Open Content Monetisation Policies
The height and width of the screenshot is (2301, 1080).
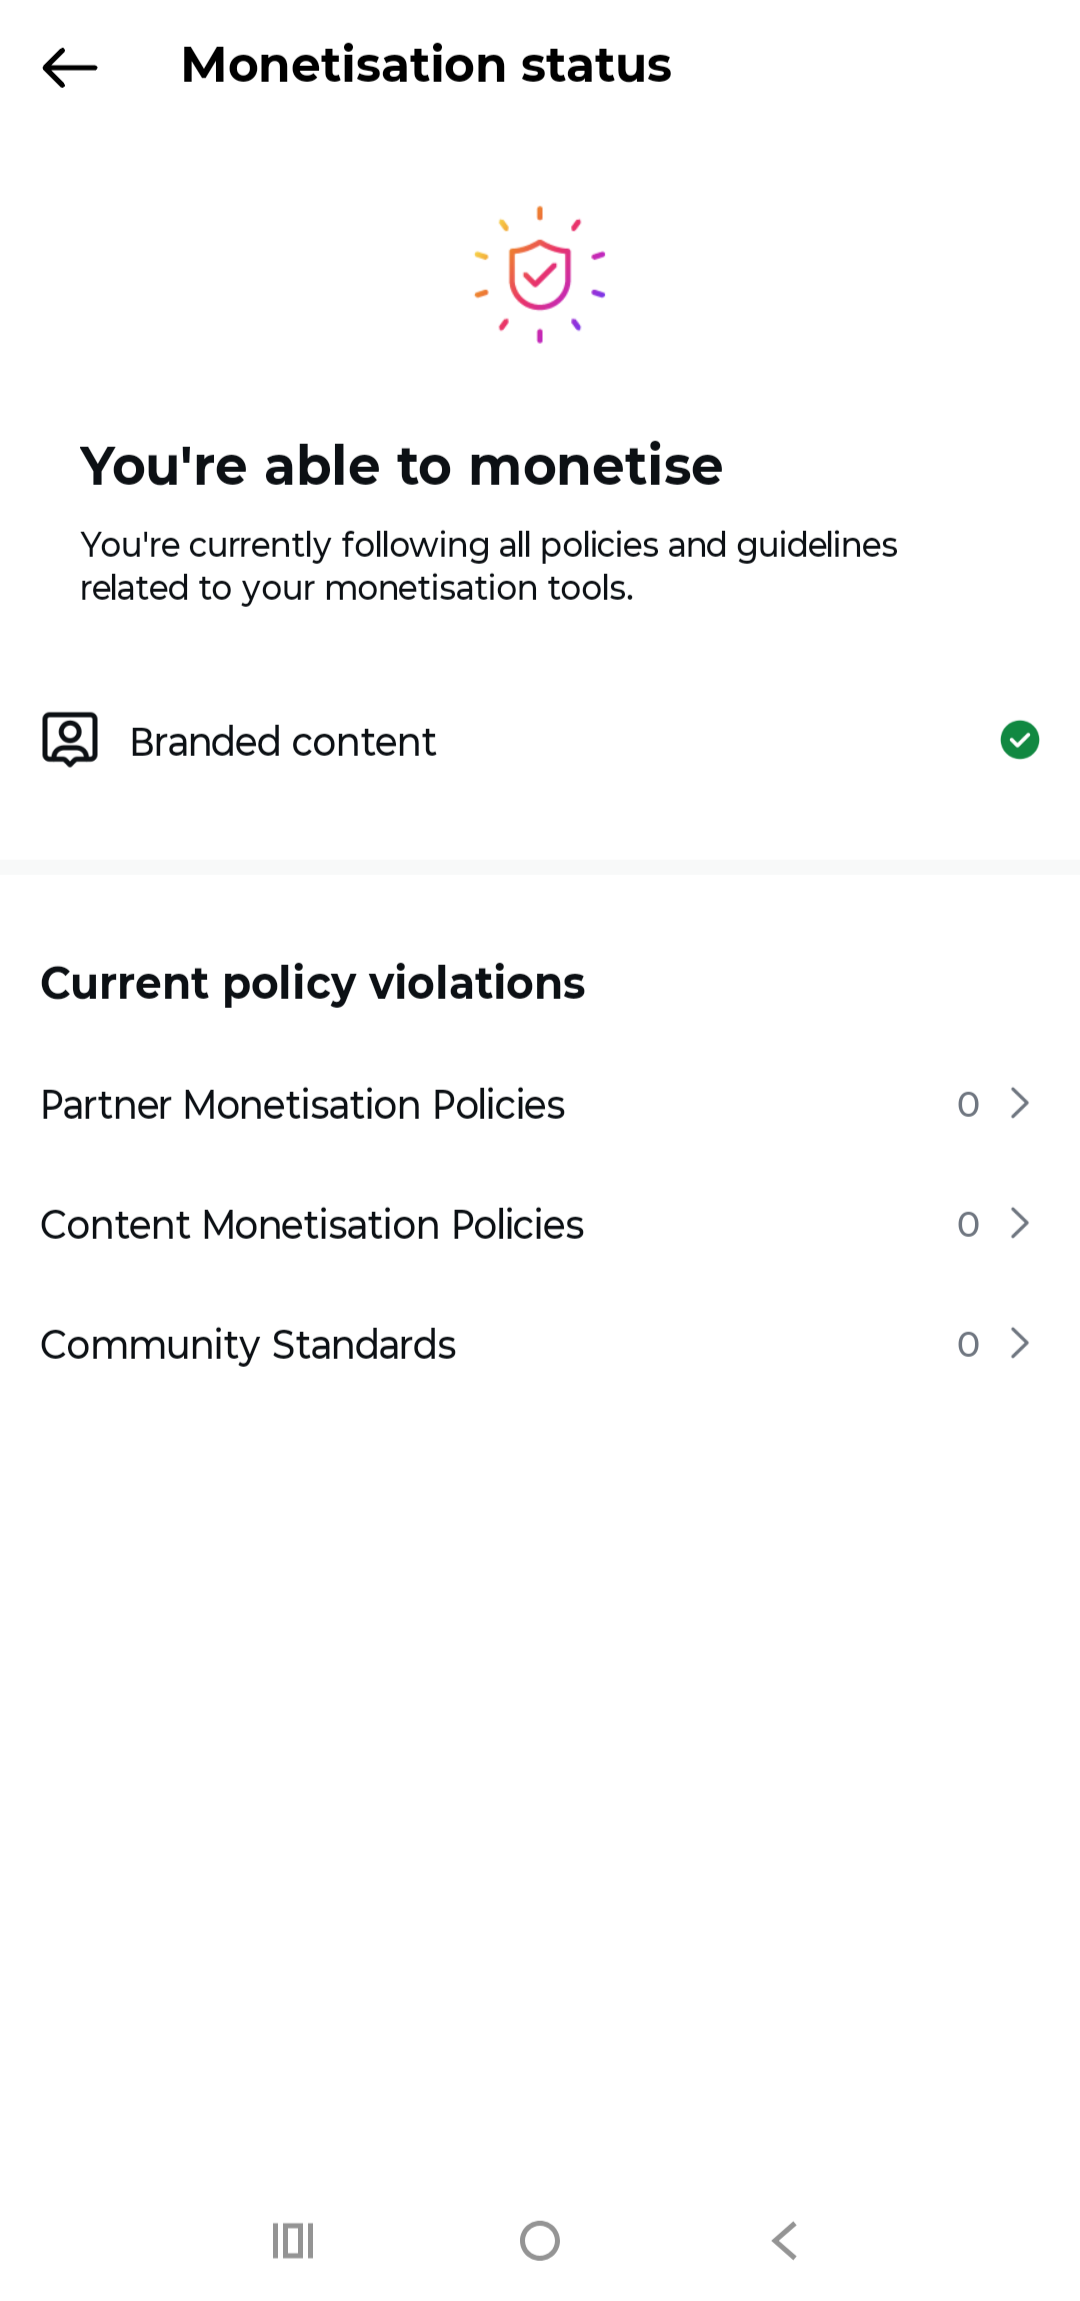pos(311,1225)
